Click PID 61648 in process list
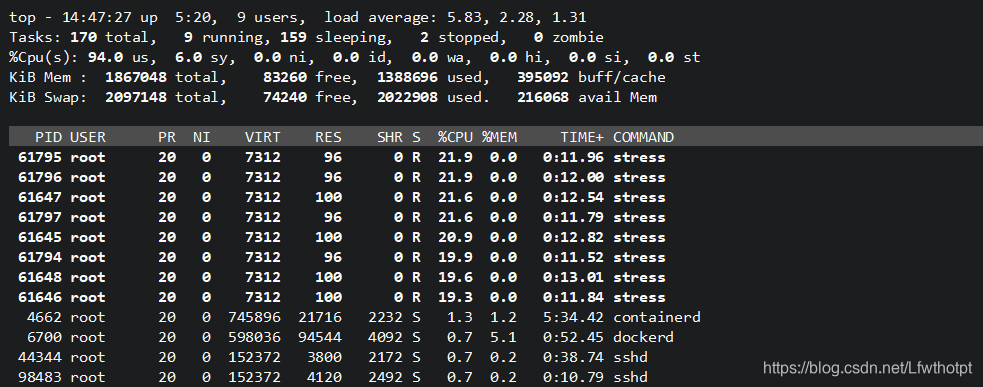This screenshot has height=387, width=983. click(40, 277)
